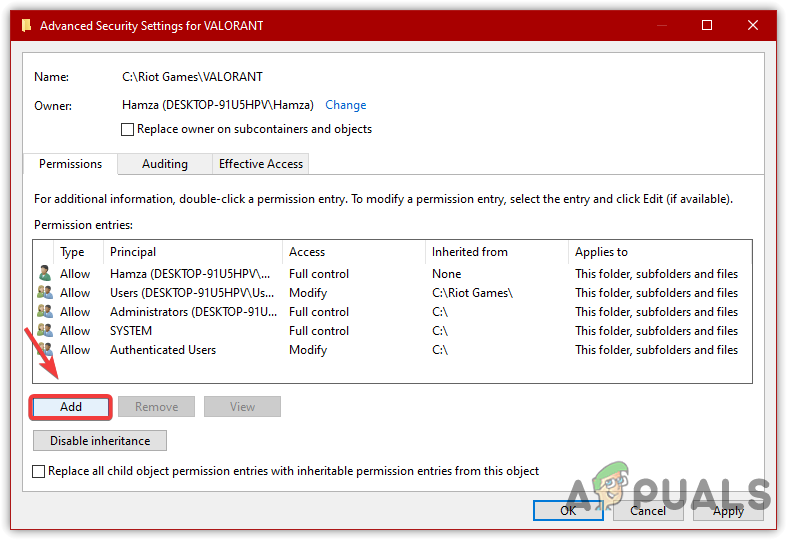Select the Authenticated Users entry
Image resolution: width=787 pixels, height=540 pixels.
[x=163, y=350]
